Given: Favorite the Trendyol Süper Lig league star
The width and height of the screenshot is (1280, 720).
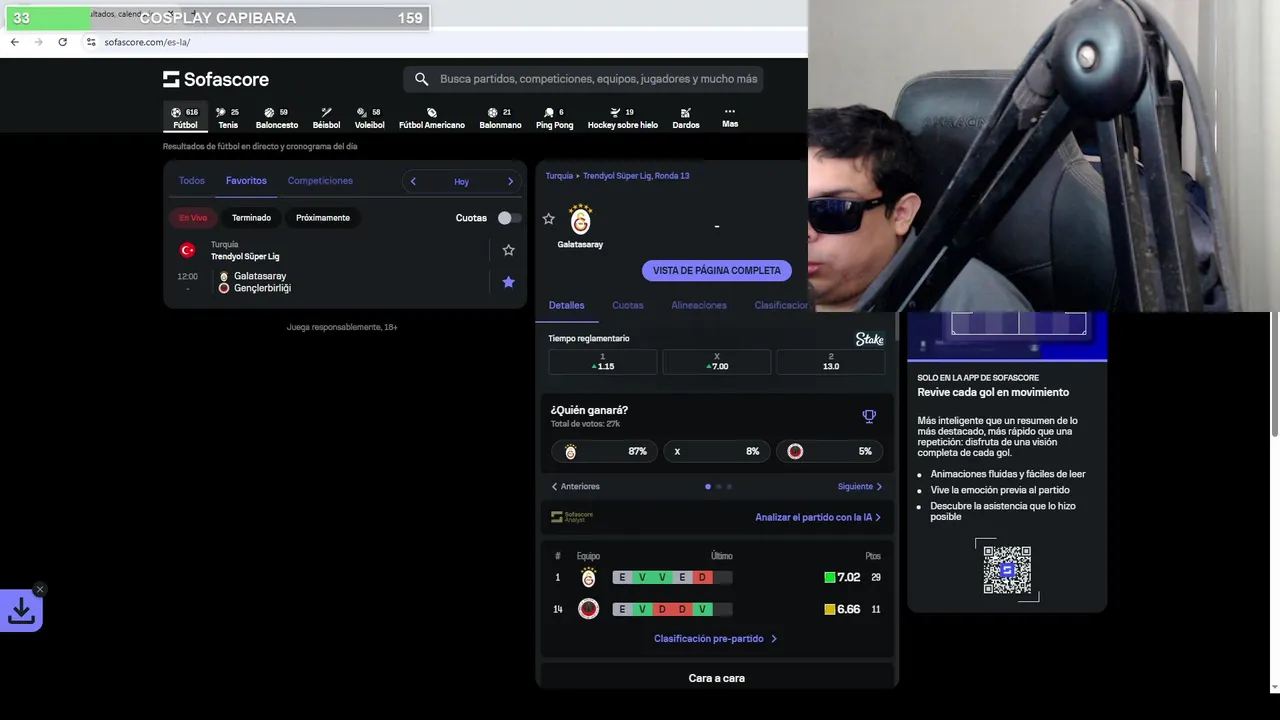Looking at the screenshot, I should (x=508, y=250).
